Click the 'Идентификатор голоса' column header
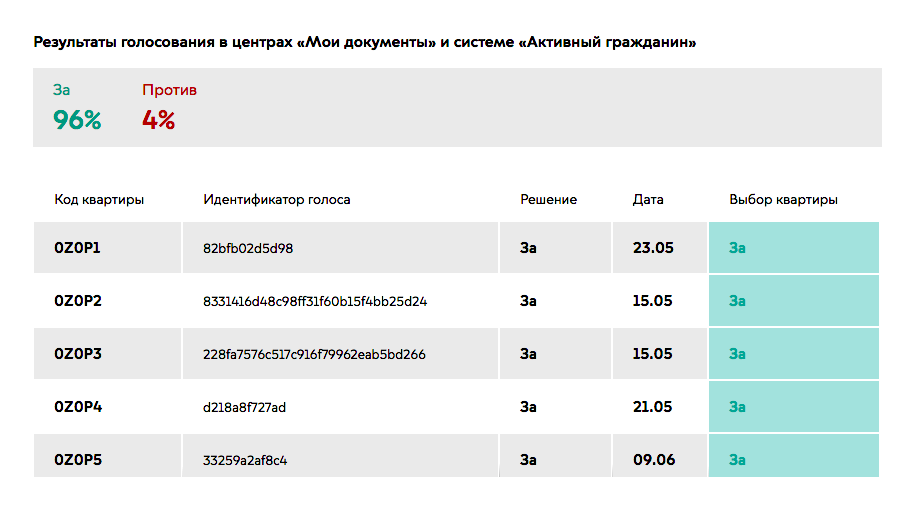The width and height of the screenshot is (914, 511). (x=277, y=199)
